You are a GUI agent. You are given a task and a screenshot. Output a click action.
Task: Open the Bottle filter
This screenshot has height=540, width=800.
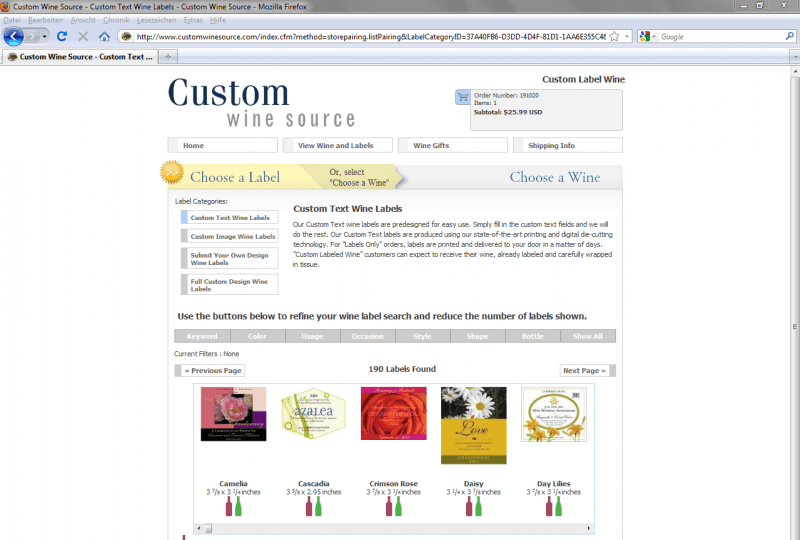pyautogui.click(x=533, y=336)
